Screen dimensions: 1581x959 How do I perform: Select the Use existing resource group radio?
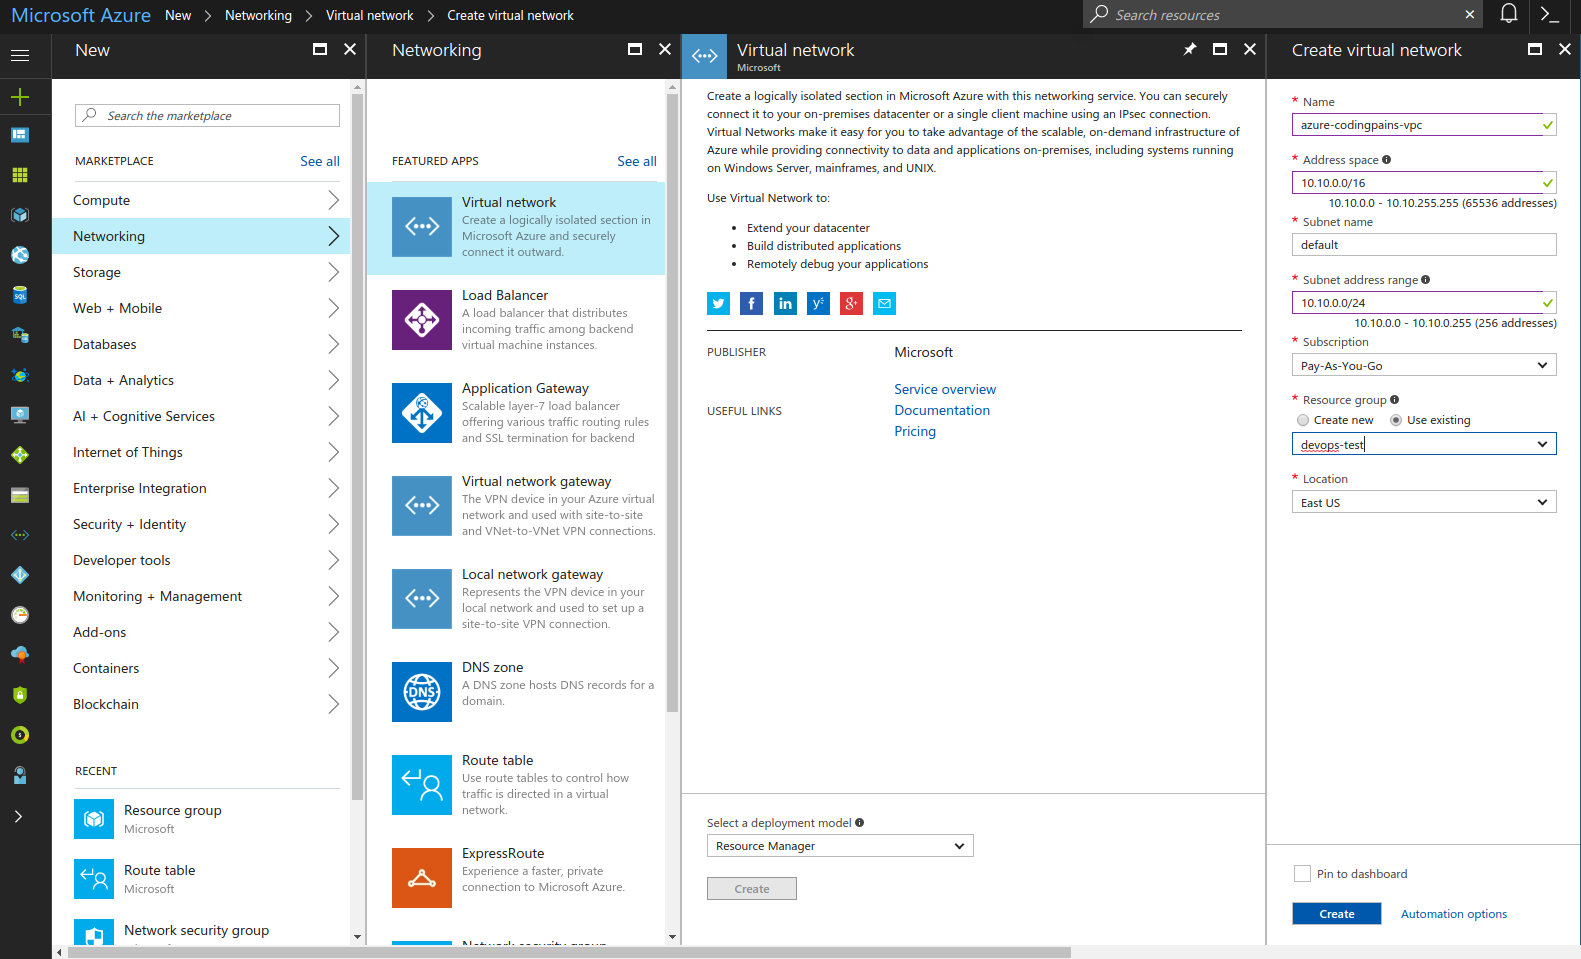click(1396, 420)
